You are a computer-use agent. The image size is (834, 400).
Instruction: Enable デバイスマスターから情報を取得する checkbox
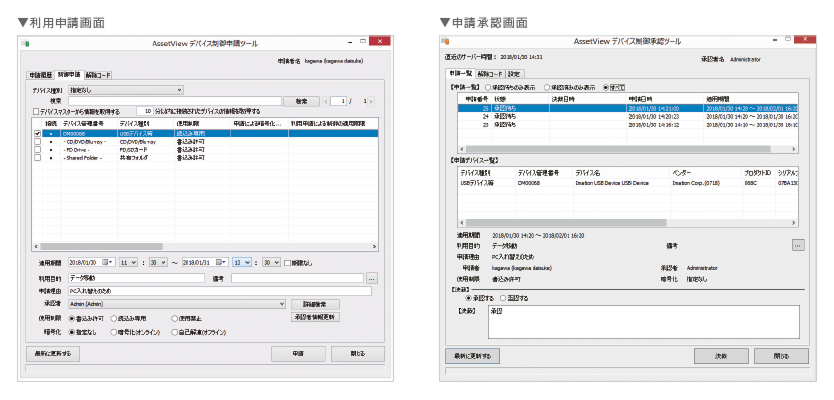click(x=36, y=112)
